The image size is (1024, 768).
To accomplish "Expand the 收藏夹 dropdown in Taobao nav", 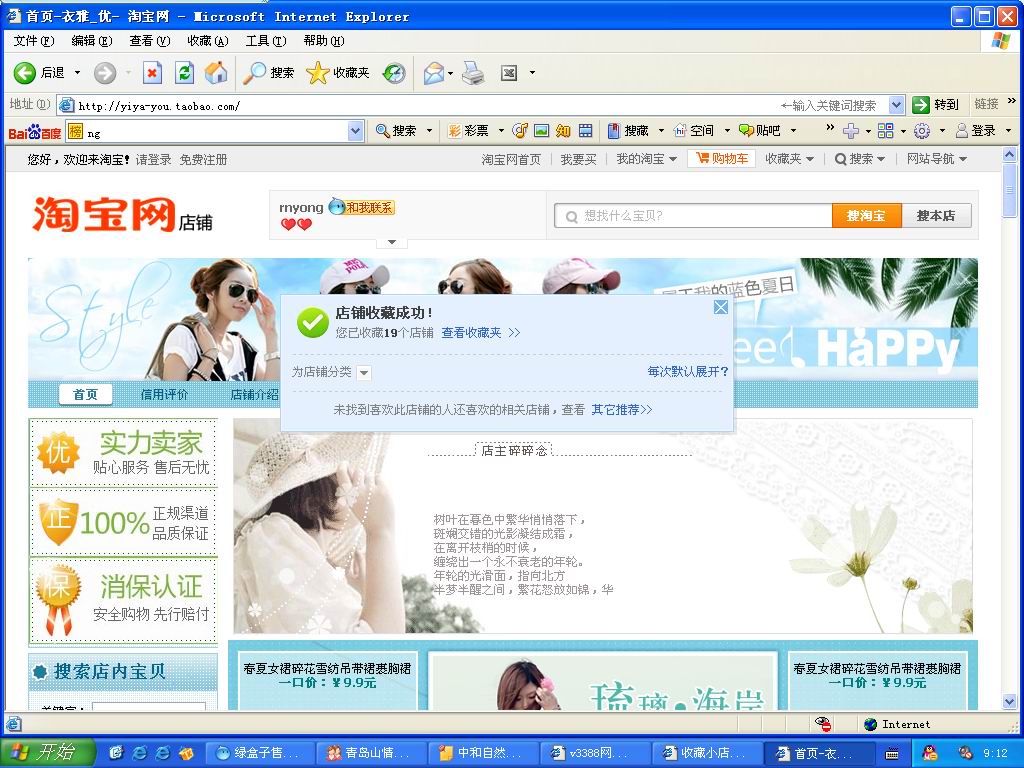I will pos(810,159).
